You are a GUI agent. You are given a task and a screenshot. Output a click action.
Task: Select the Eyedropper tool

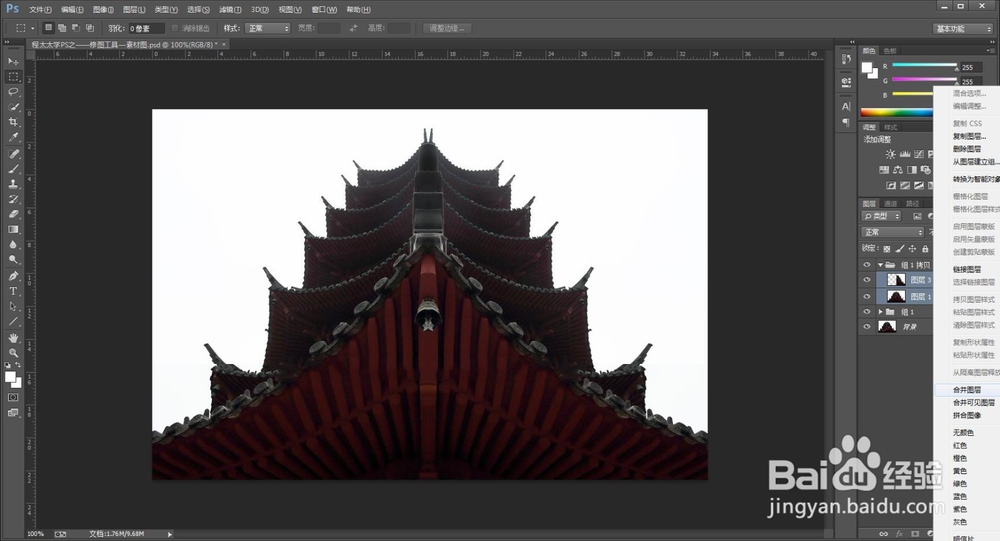[x=14, y=137]
